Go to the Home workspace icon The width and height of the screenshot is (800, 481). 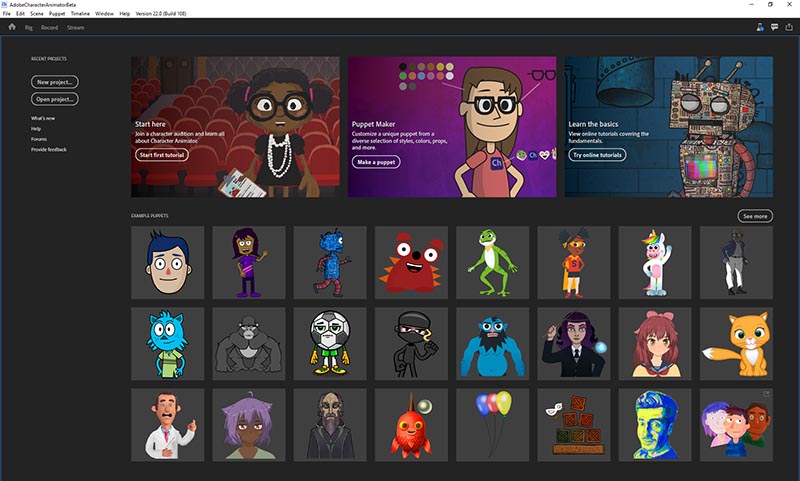point(12,27)
